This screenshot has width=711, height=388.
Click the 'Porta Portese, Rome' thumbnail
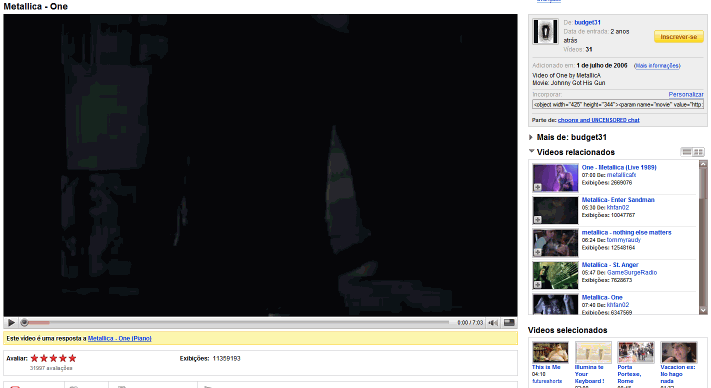coord(636,352)
